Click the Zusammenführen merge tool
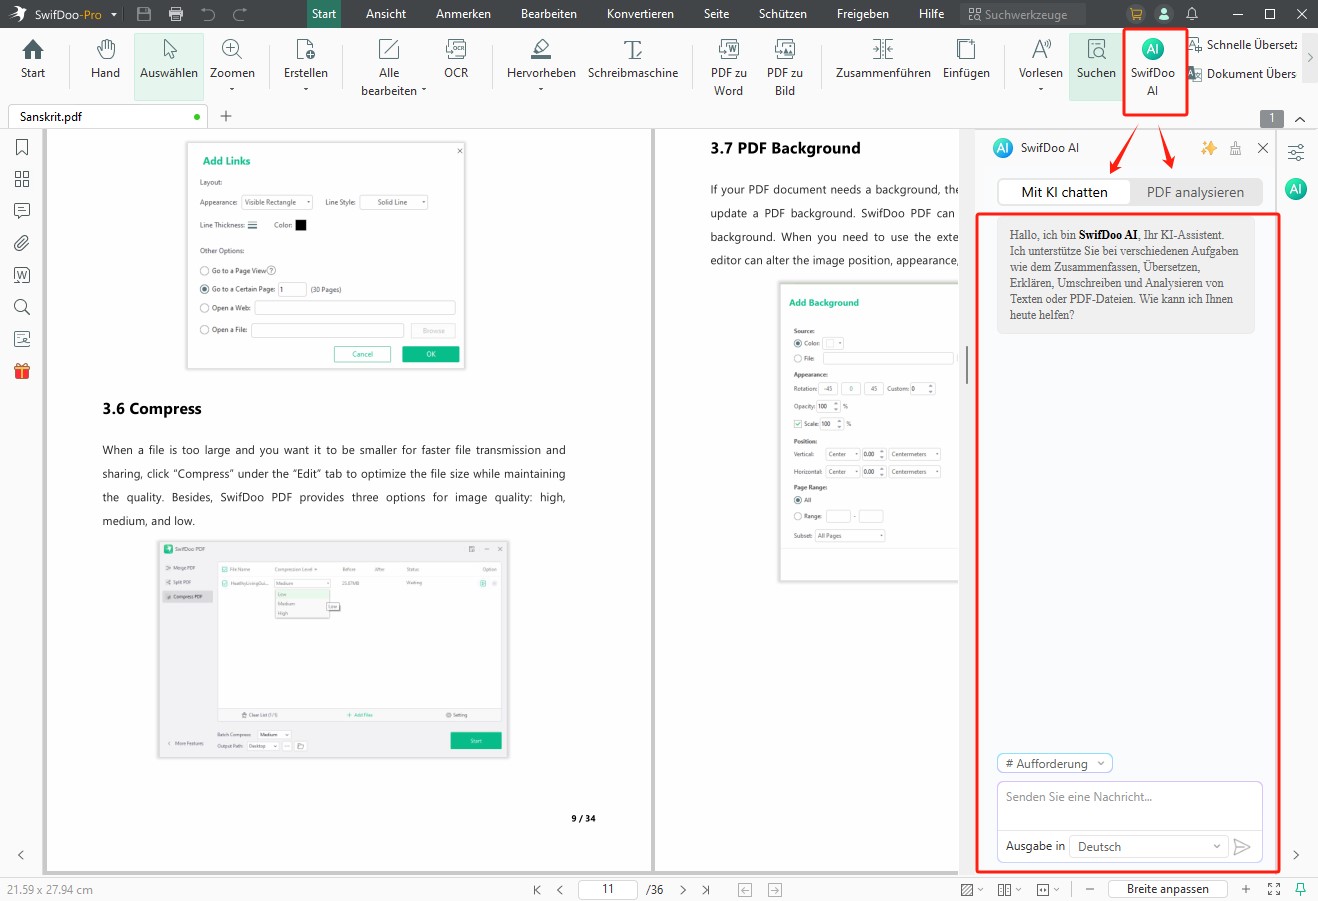1318x901 pixels. coord(883,60)
